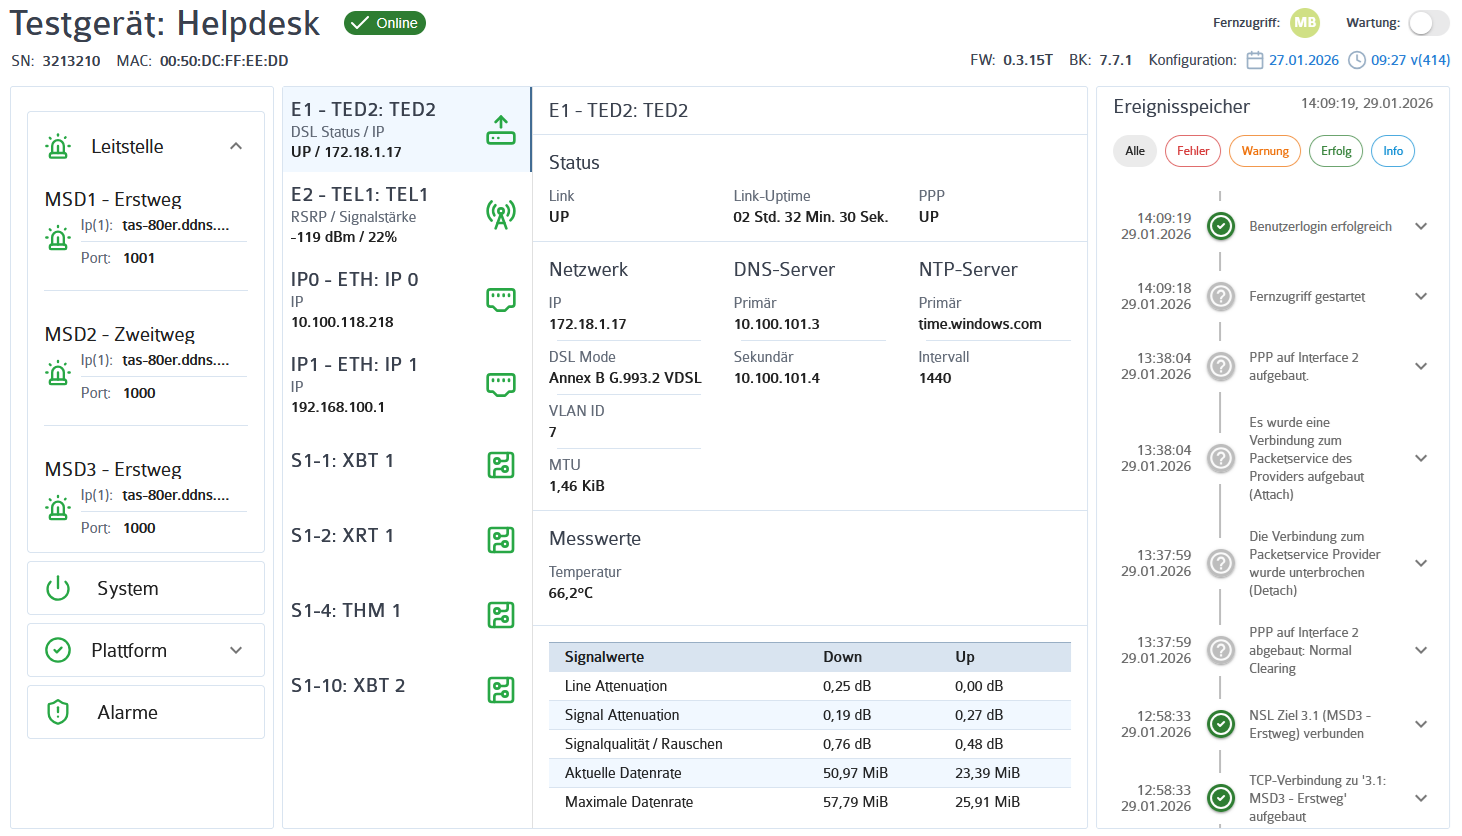Open the configuration time 09:27 v(414) link
1462x836 pixels.
point(1399,60)
